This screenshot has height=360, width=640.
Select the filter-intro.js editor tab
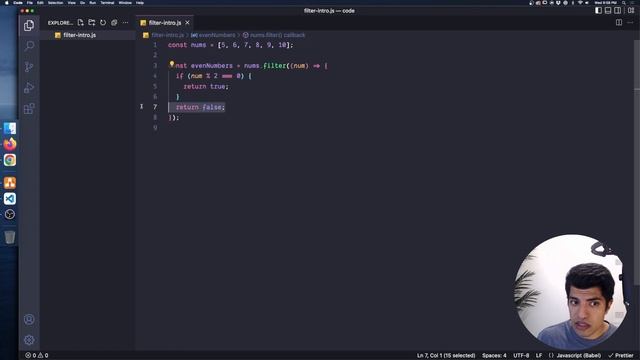(x=164, y=22)
